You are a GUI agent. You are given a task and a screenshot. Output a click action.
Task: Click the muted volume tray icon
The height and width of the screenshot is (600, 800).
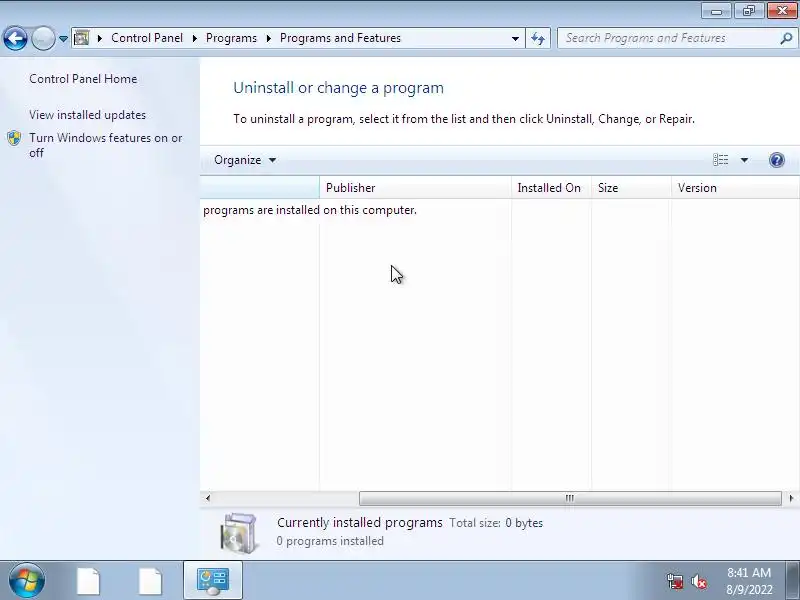(699, 581)
